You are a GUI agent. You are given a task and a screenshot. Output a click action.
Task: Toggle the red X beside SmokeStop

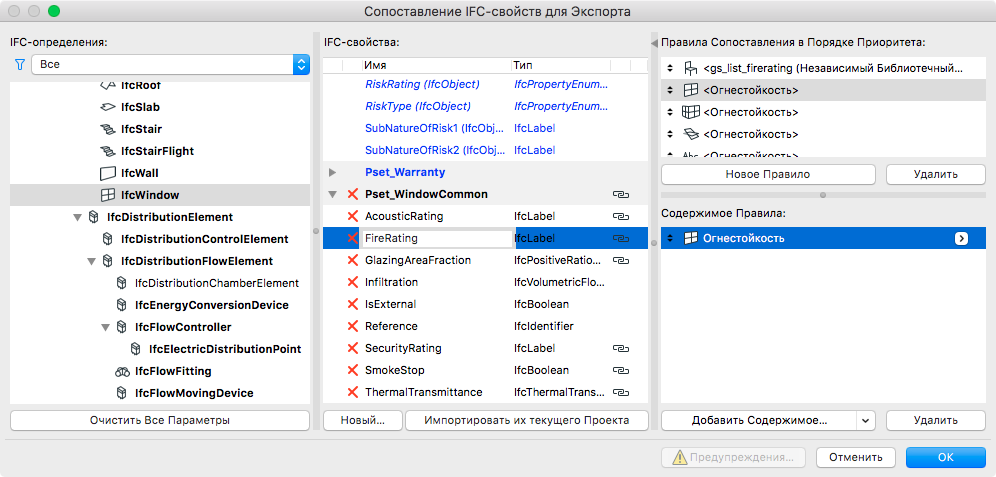click(352, 370)
